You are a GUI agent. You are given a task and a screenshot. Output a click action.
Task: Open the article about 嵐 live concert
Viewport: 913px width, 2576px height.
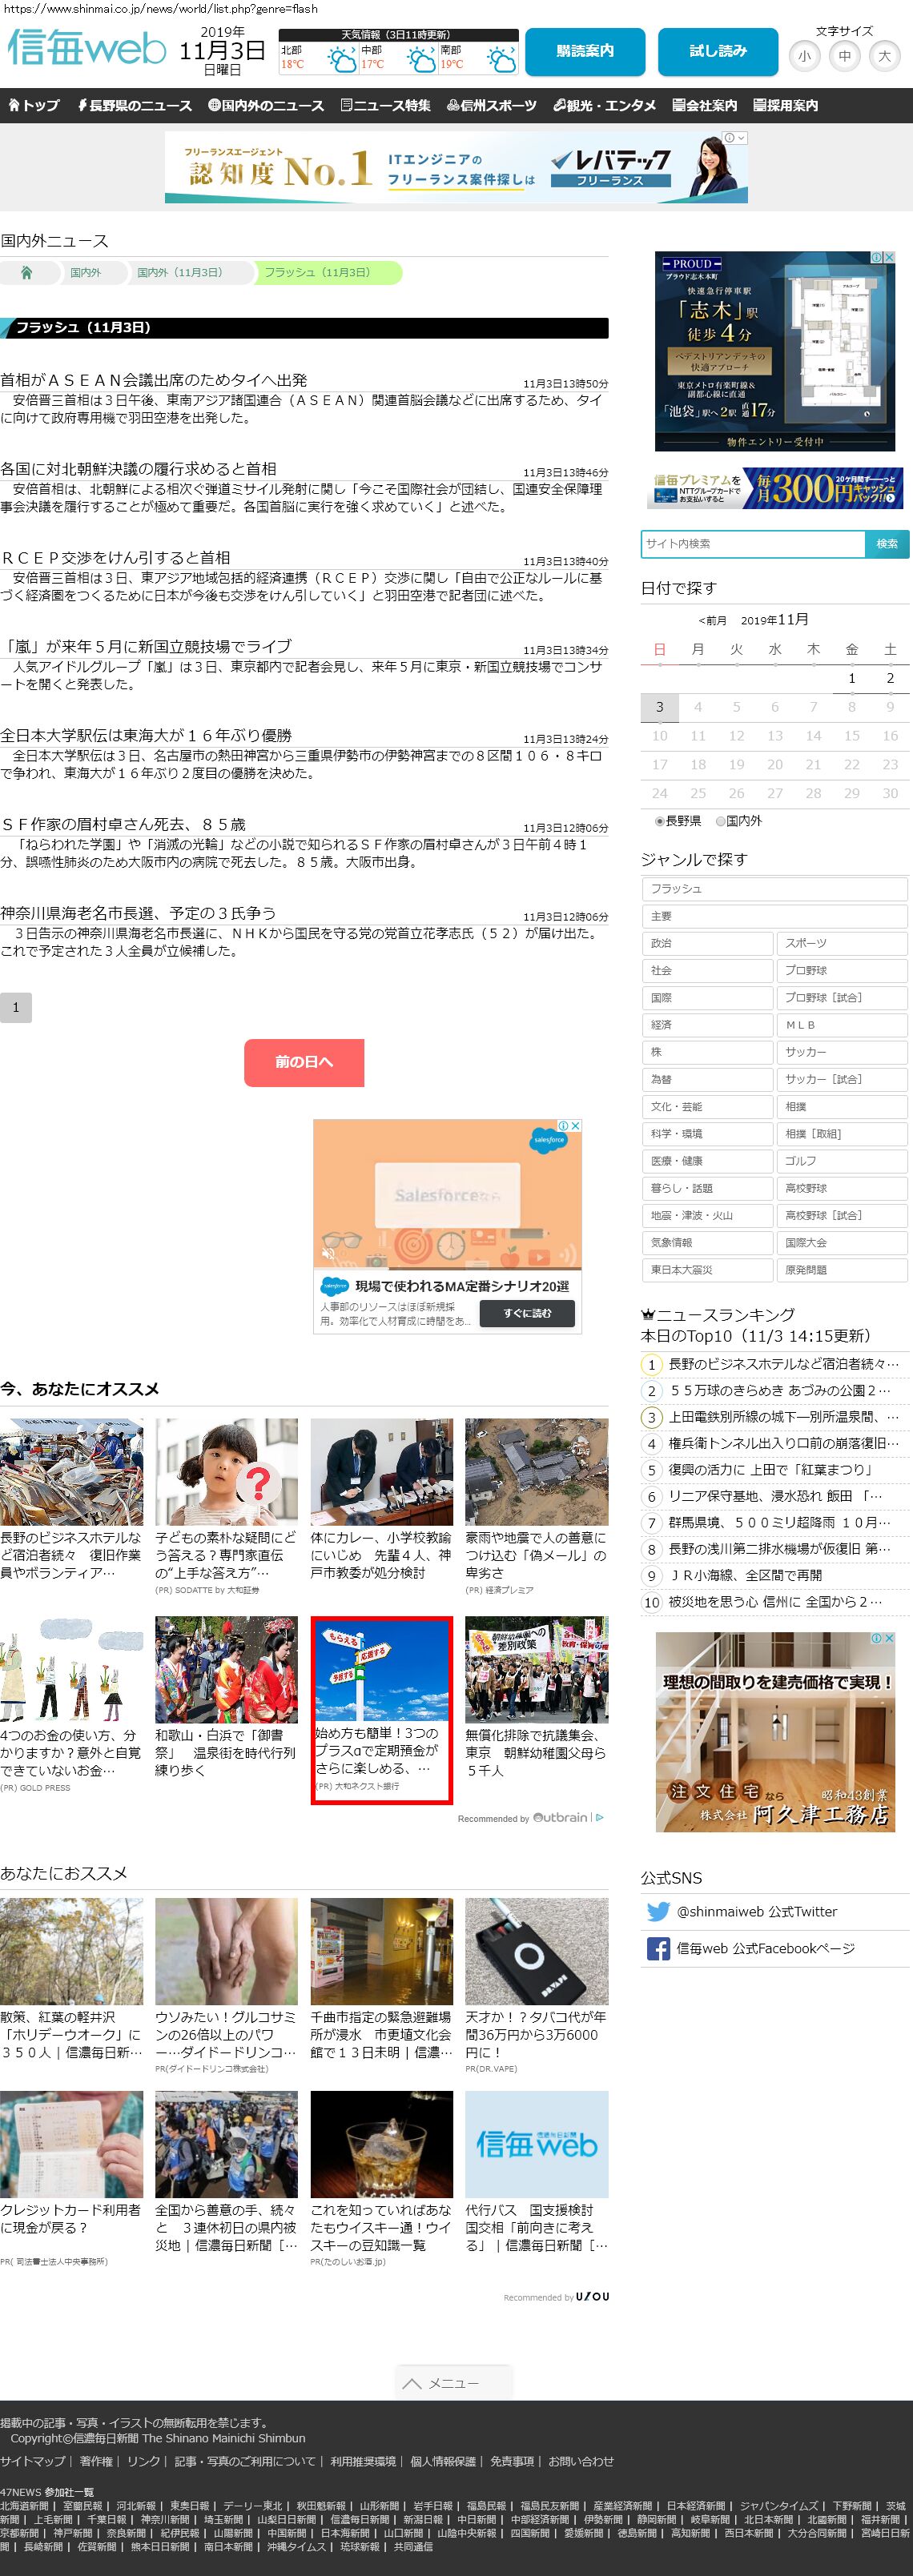tap(147, 647)
